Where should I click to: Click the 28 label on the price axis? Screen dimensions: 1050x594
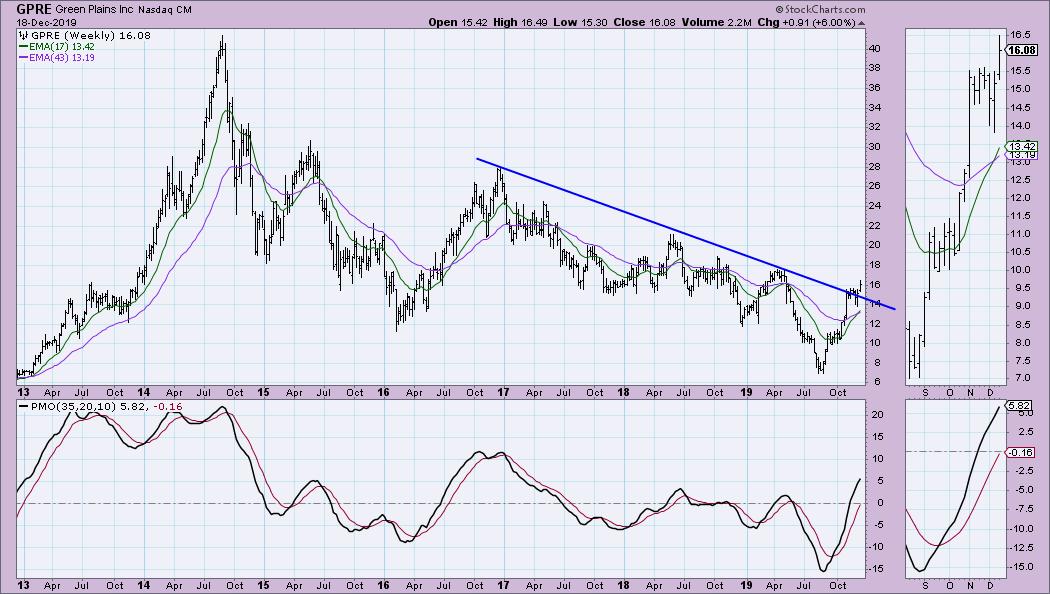click(875, 167)
